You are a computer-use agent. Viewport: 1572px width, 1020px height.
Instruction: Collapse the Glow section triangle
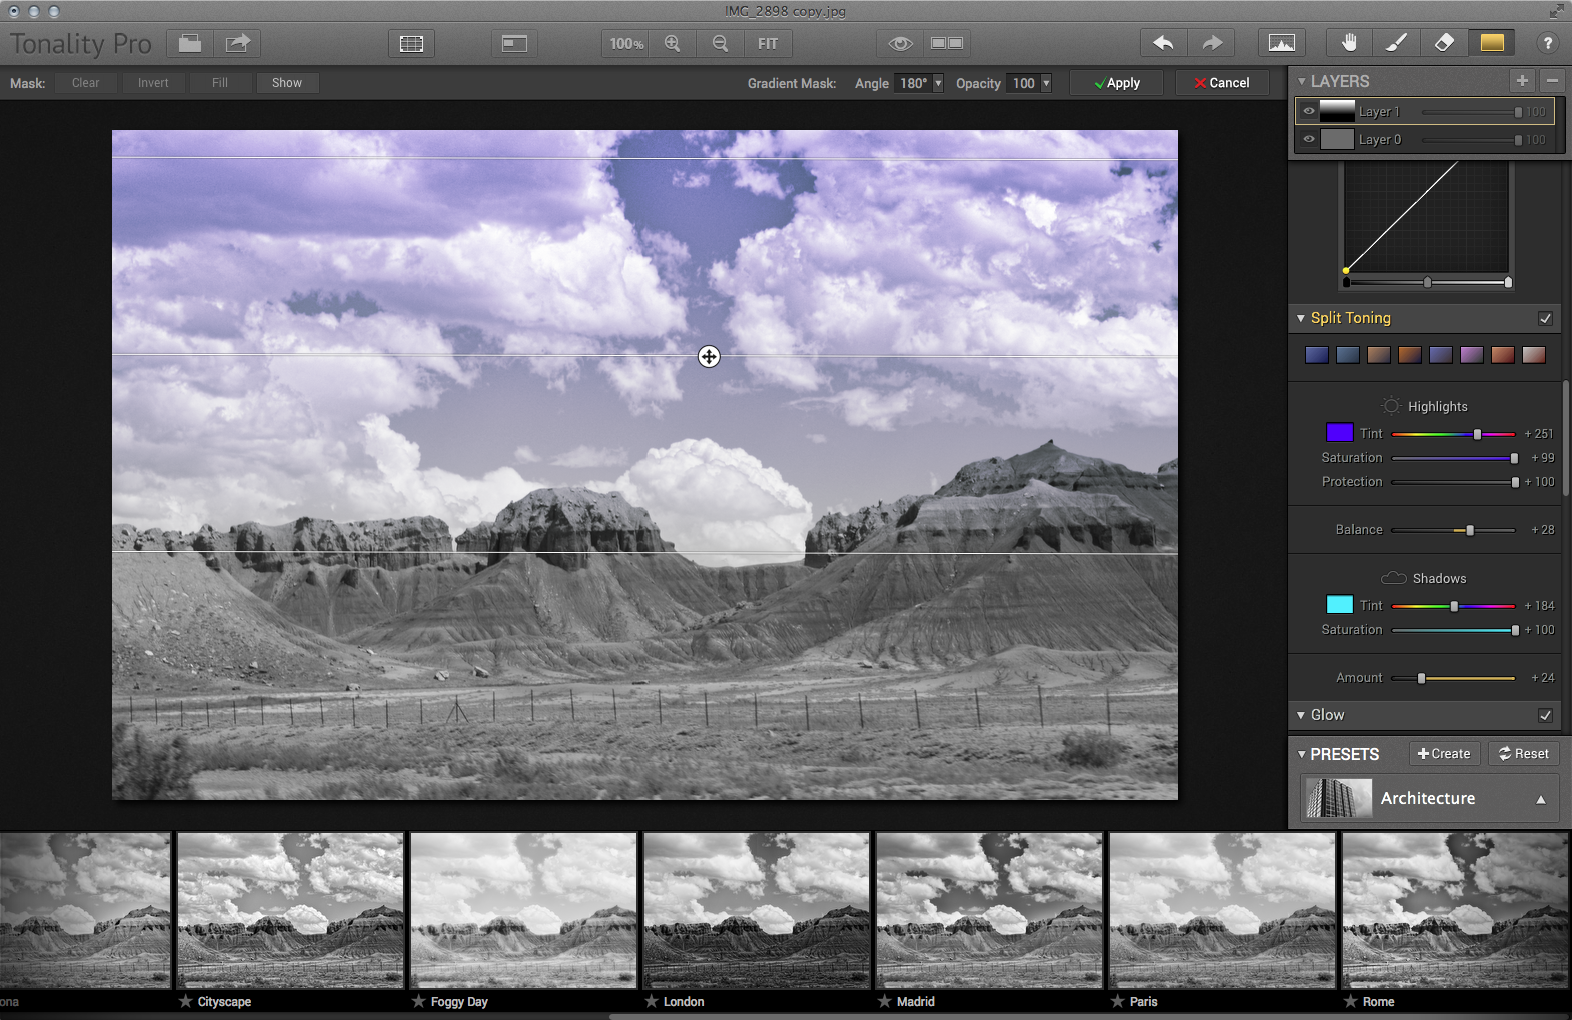click(x=1301, y=715)
